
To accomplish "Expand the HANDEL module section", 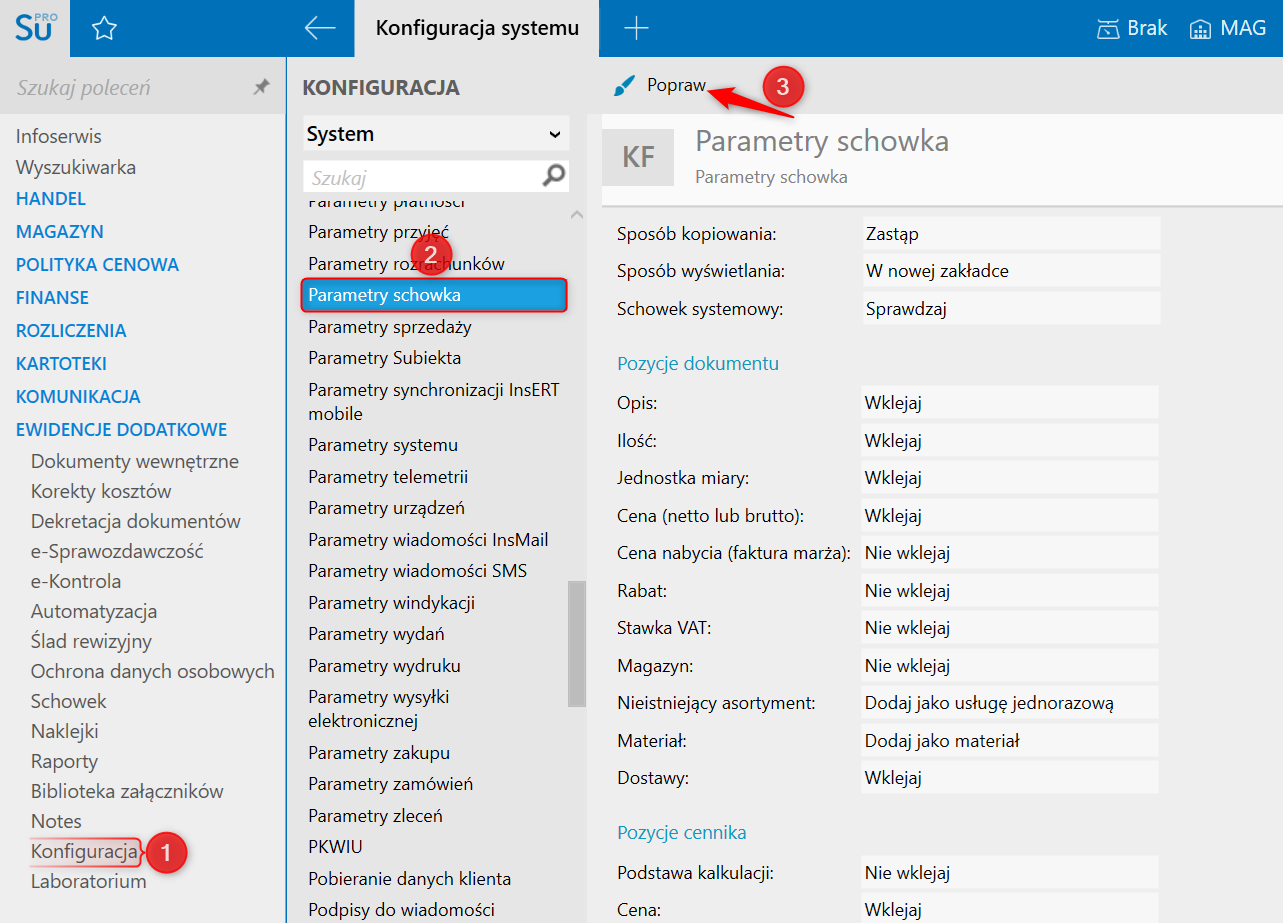I will pyautogui.click(x=51, y=199).
